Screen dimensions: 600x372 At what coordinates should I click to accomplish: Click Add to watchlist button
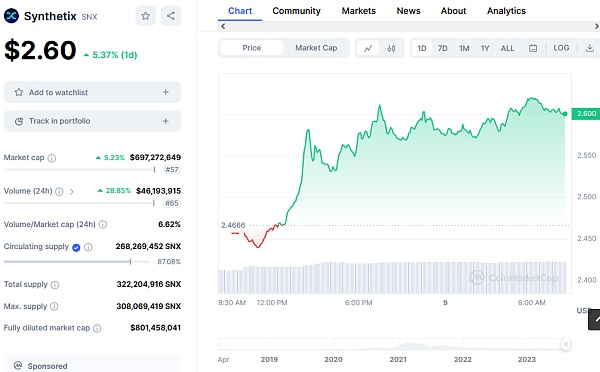point(92,92)
